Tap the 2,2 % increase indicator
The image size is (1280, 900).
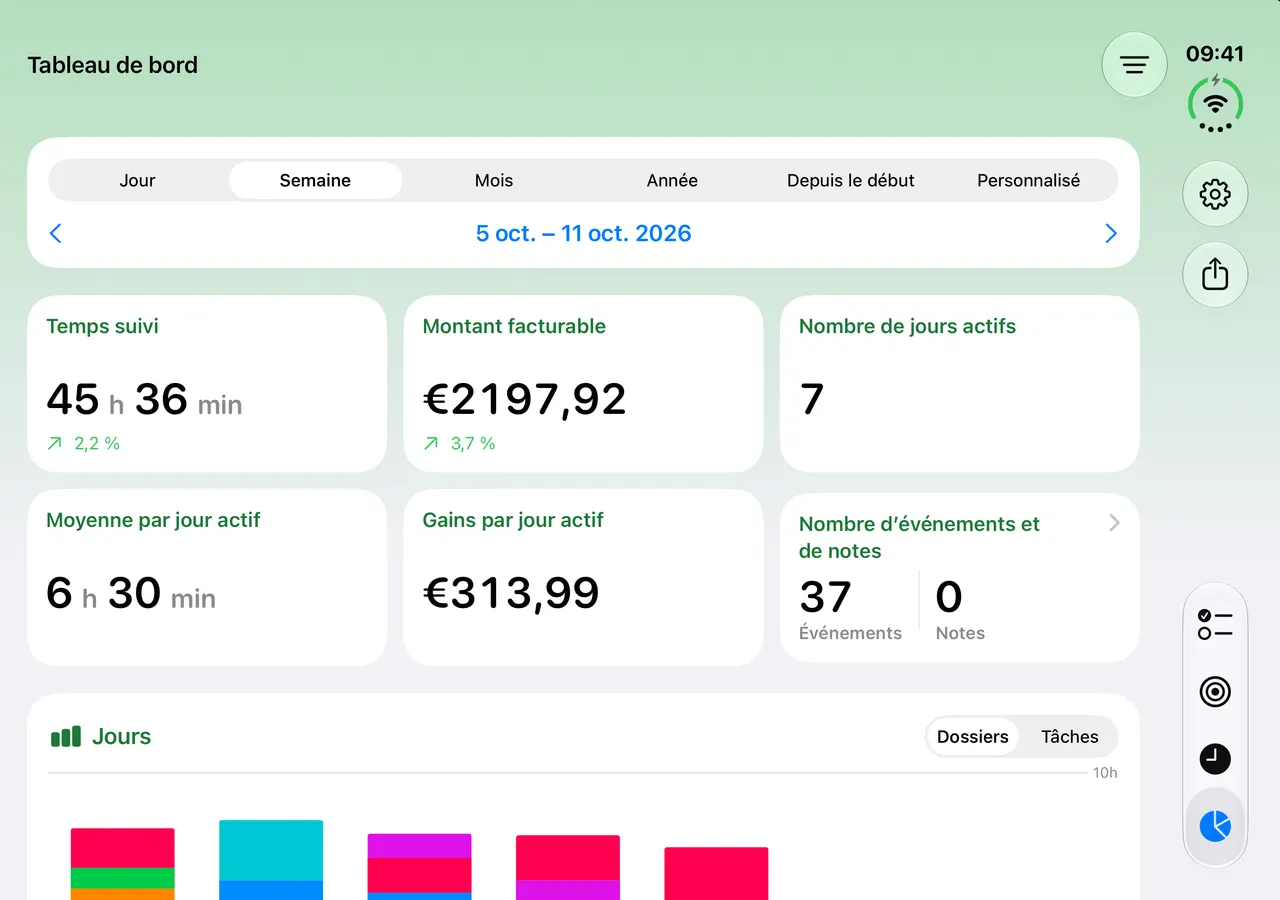[84, 443]
